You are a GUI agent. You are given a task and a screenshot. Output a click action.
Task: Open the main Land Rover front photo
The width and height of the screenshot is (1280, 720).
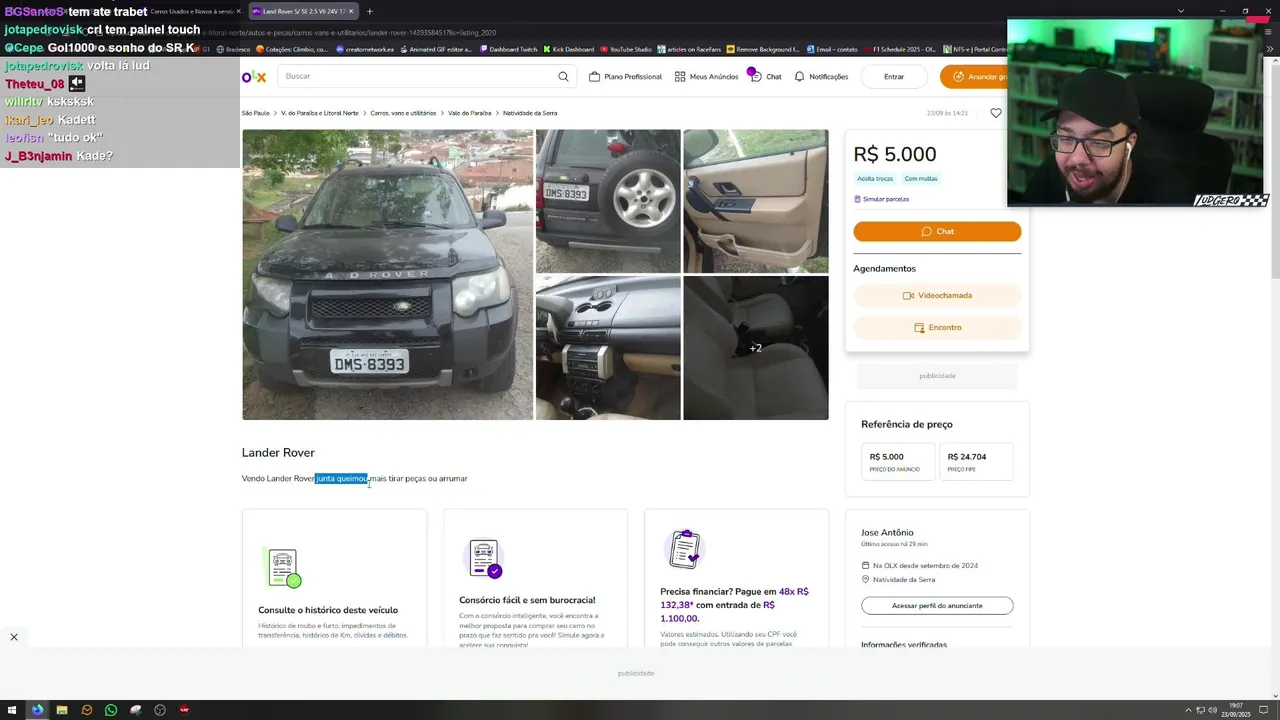[x=387, y=274]
